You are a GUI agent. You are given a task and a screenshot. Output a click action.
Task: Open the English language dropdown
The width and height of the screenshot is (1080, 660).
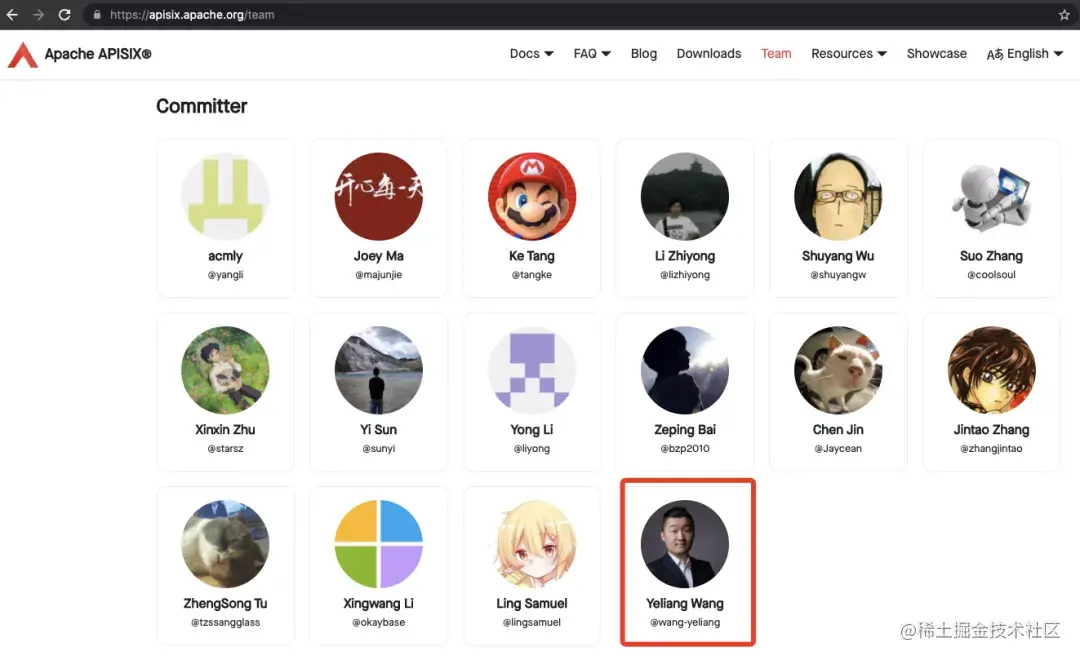point(1024,54)
